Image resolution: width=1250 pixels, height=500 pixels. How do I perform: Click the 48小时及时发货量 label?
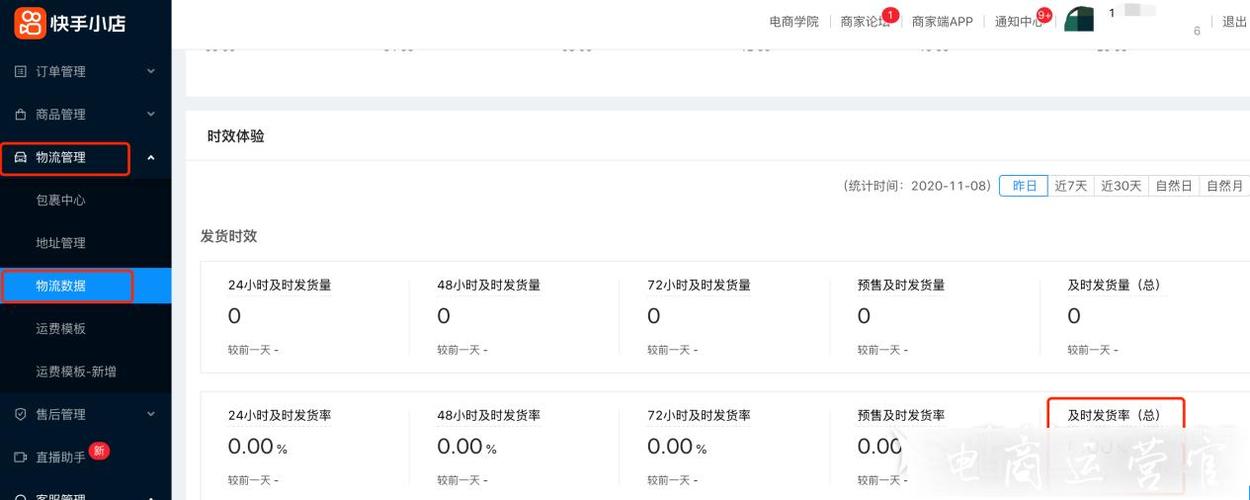(x=489, y=285)
